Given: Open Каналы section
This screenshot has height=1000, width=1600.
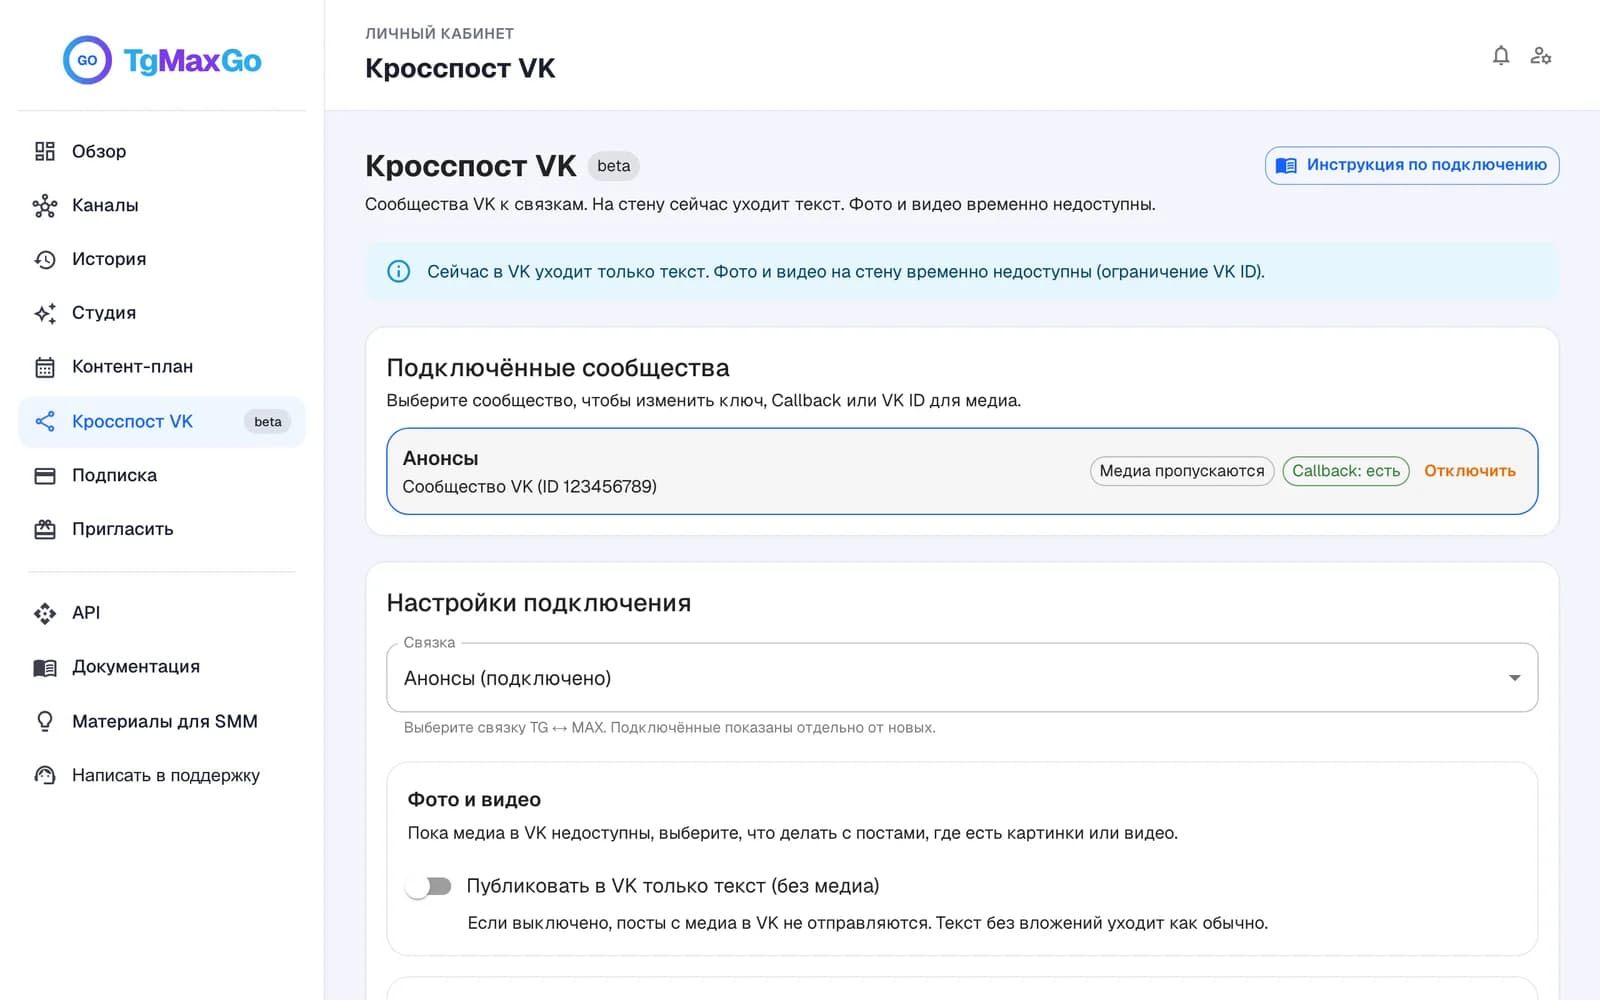Looking at the screenshot, I should (x=162, y=205).
